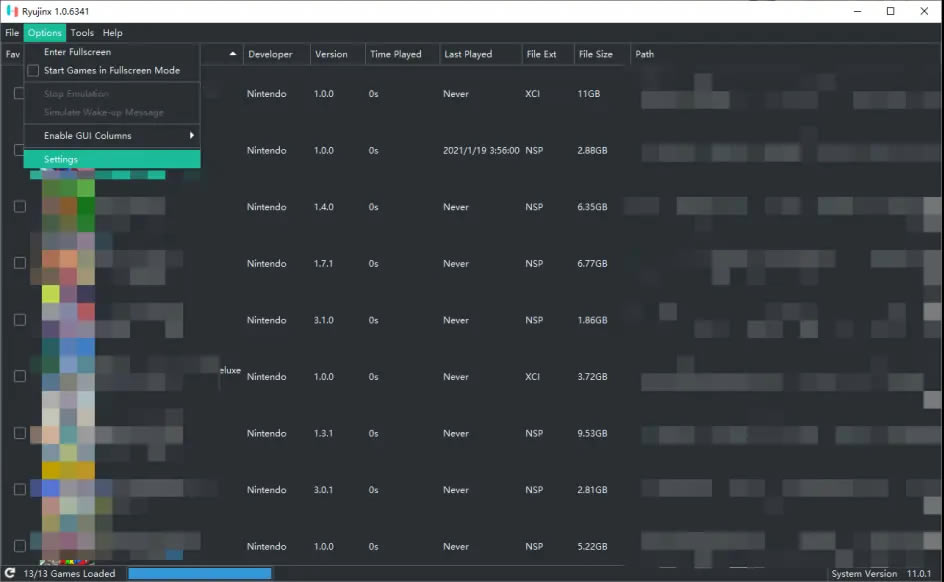Open Settings from the Options menu

[112, 159]
